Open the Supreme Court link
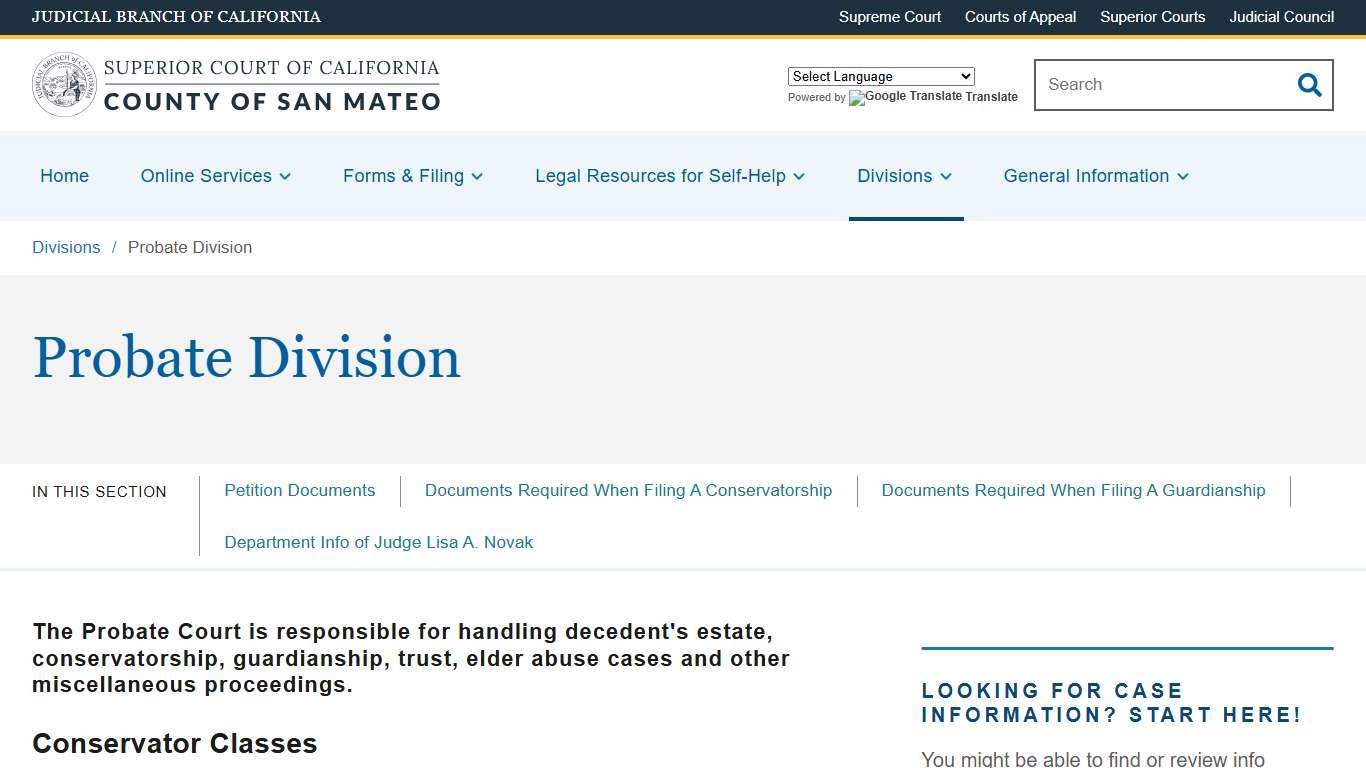1366x768 pixels. [889, 17]
